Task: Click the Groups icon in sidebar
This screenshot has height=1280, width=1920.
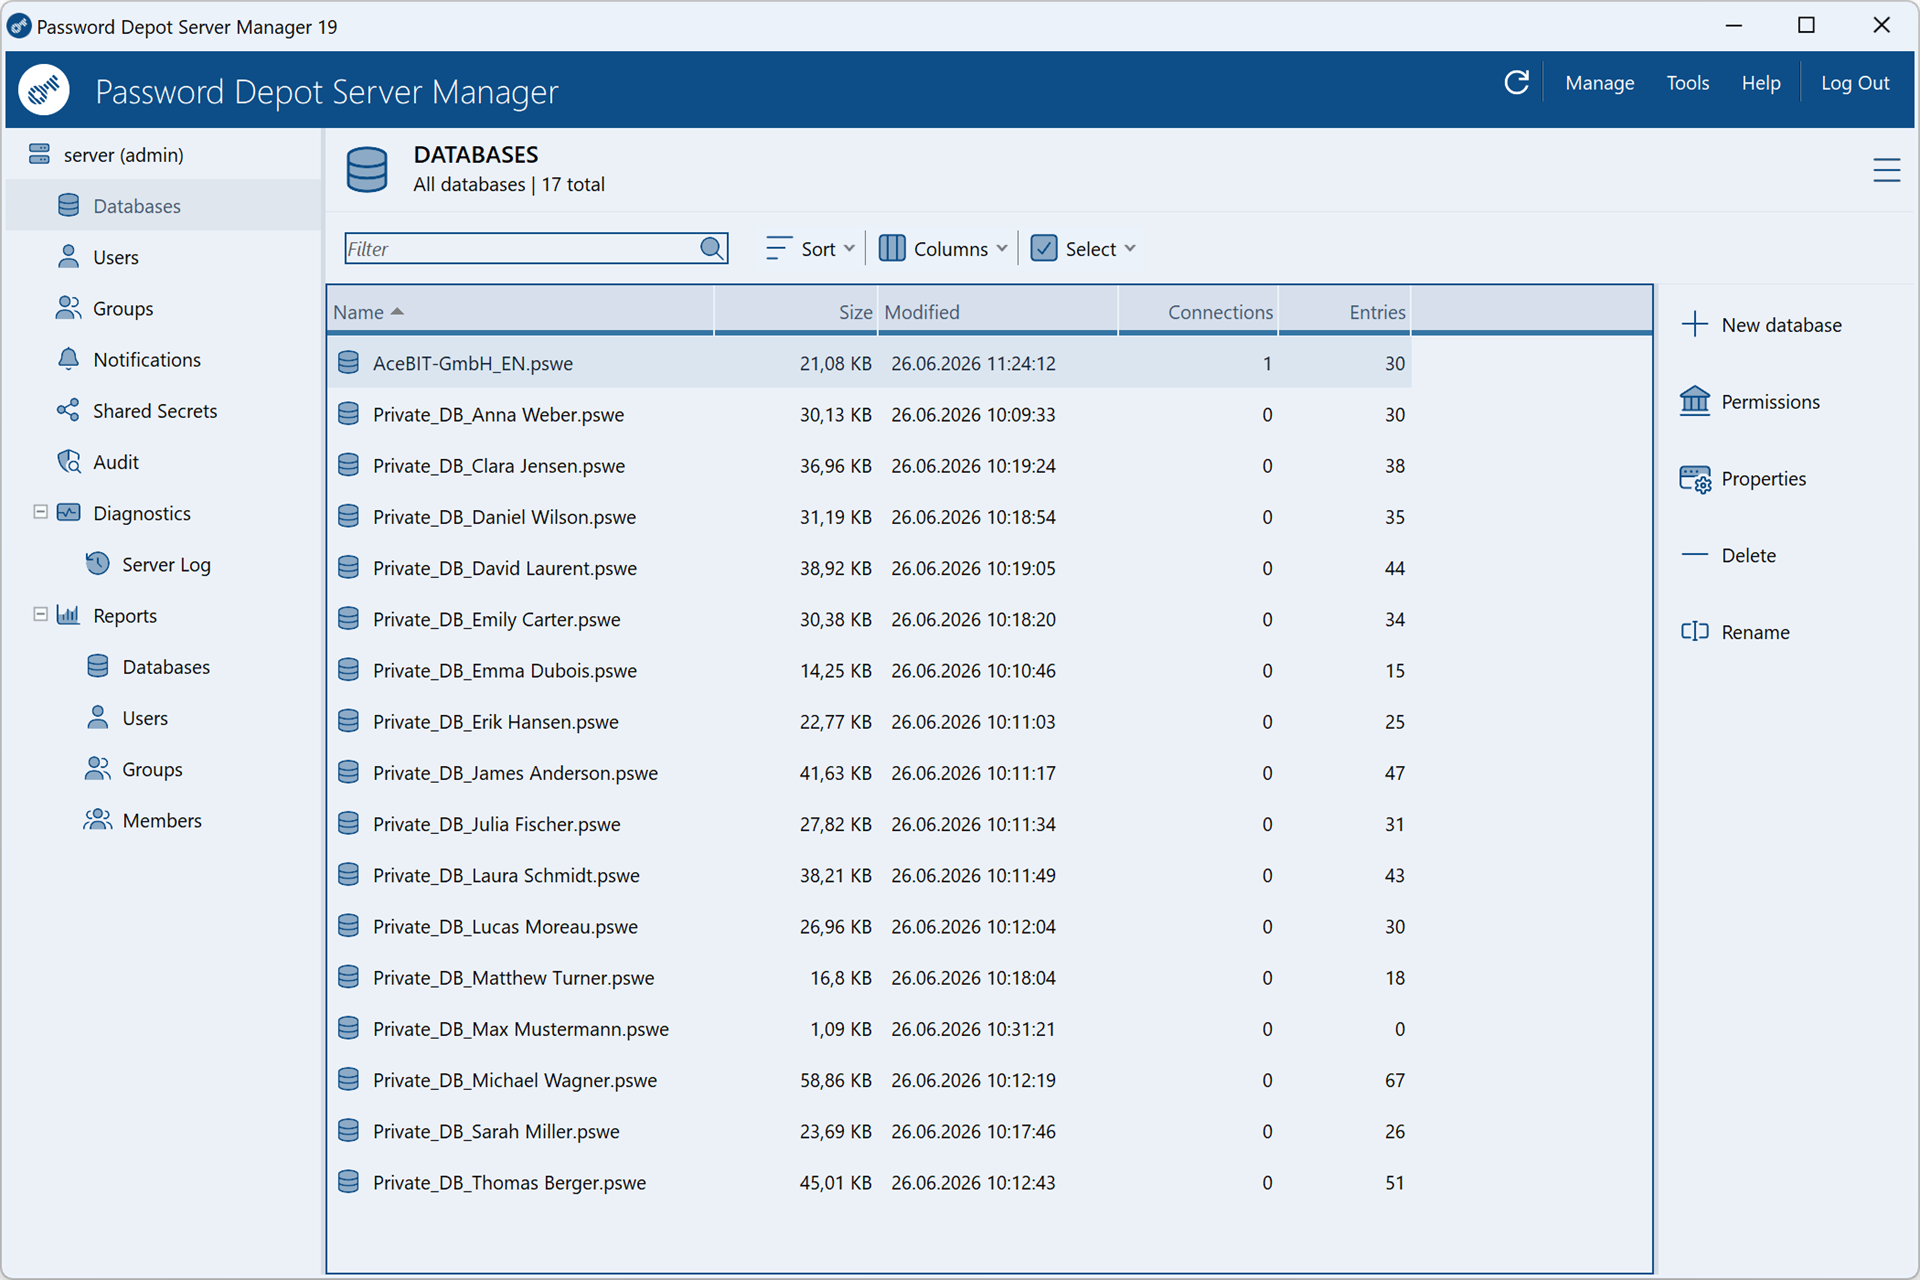Action: tap(68, 308)
